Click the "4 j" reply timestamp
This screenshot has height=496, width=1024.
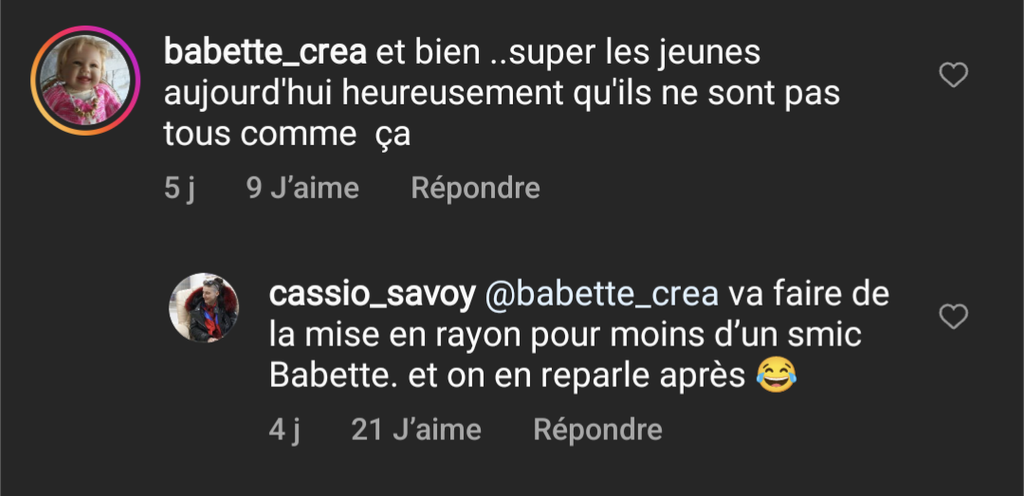pyautogui.click(x=285, y=430)
